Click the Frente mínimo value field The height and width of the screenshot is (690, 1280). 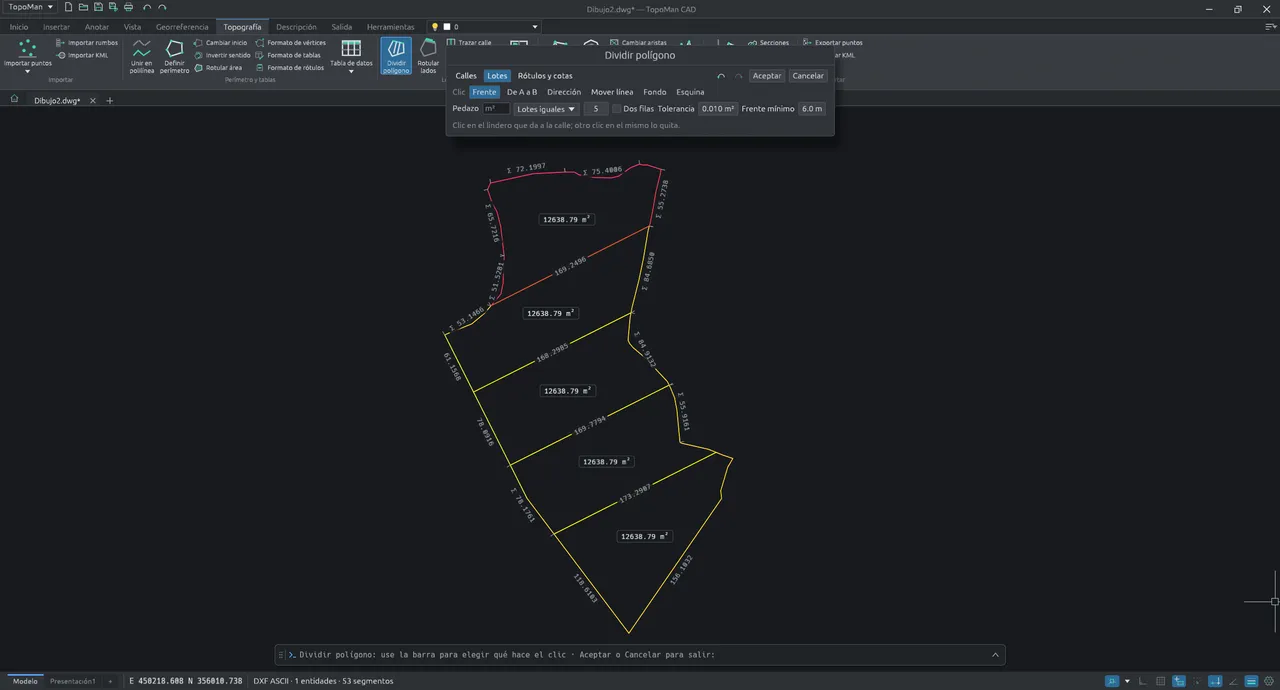pyautogui.click(x=812, y=109)
